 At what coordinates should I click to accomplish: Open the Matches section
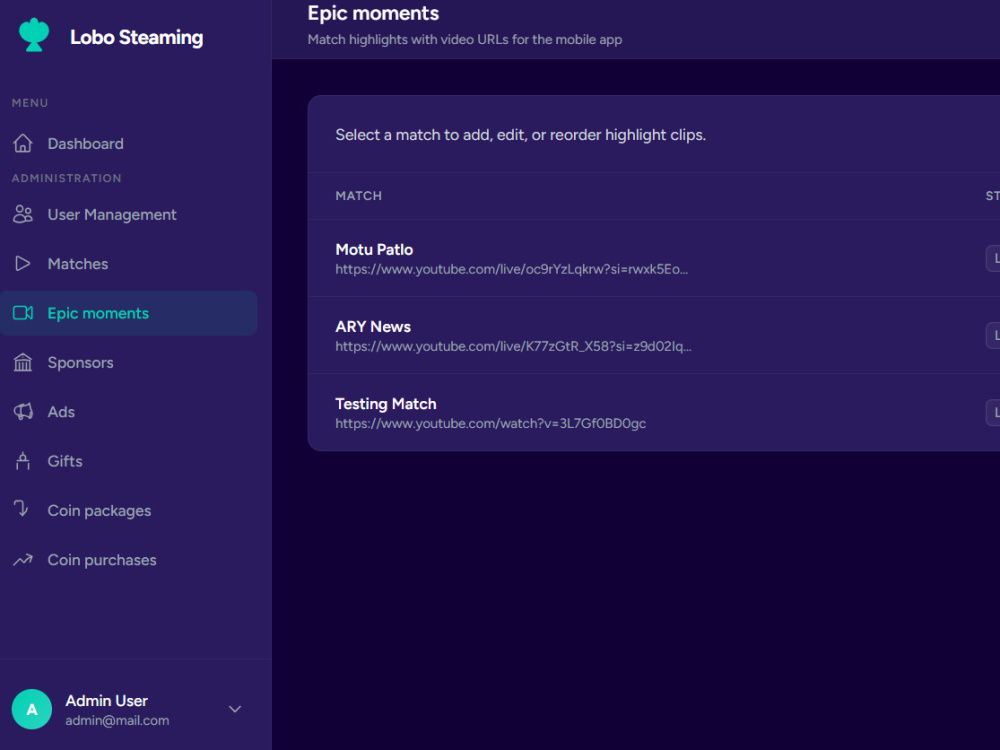[129, 263]
